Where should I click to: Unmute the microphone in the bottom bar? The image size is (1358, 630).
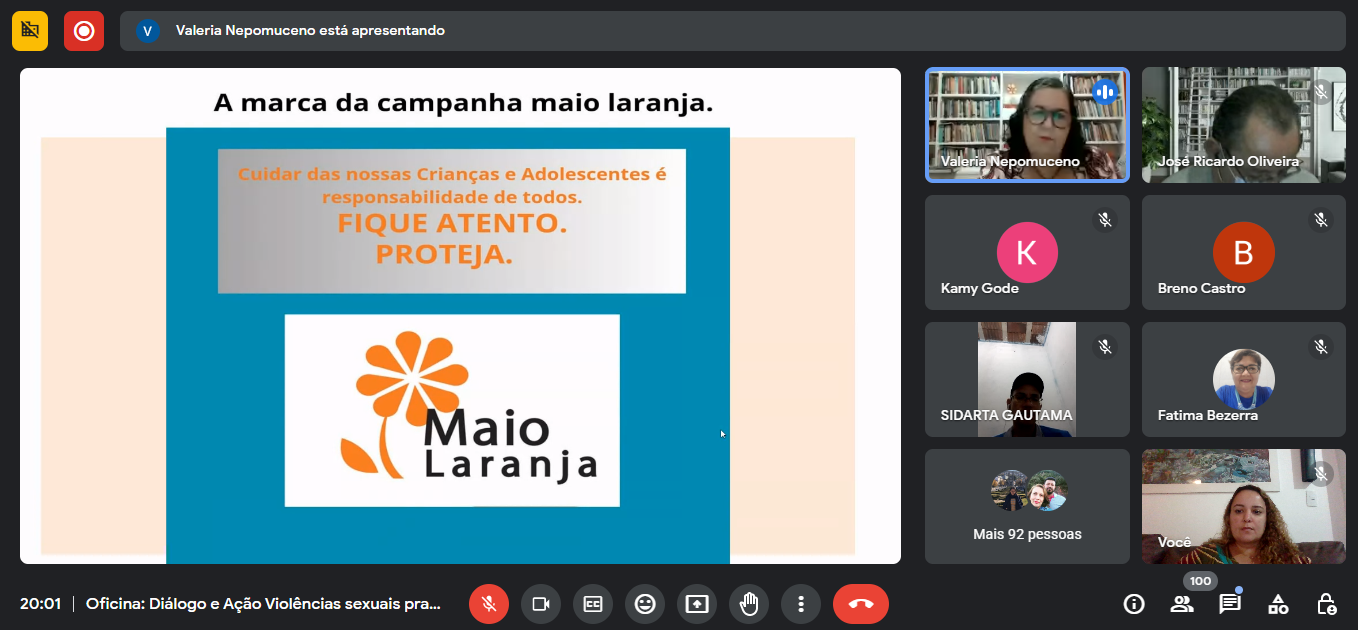point(489,604)
